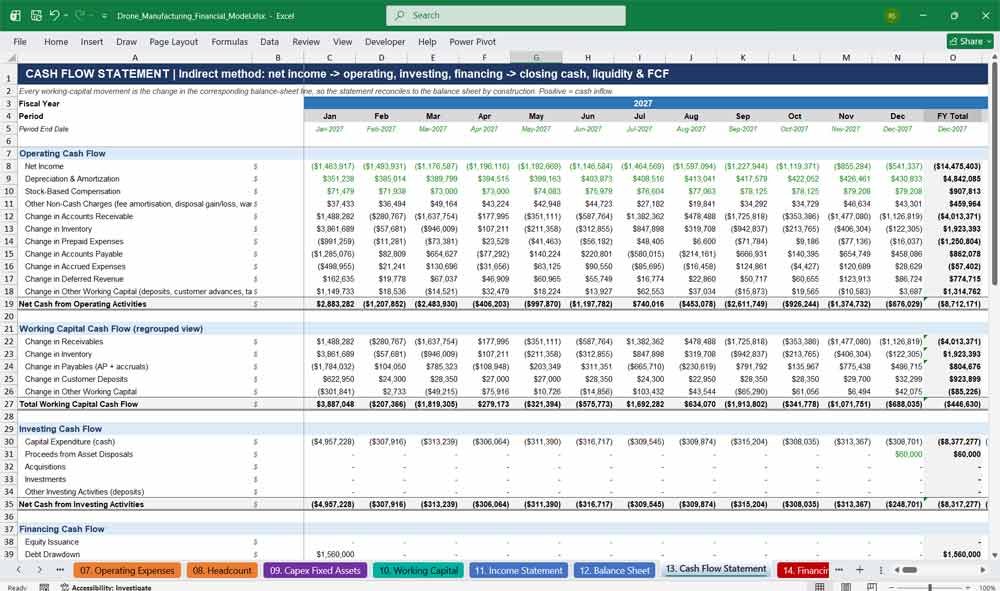1000x591 pixels.
Task: Switch to Page Break Preview icon
Action: (872, 587)
